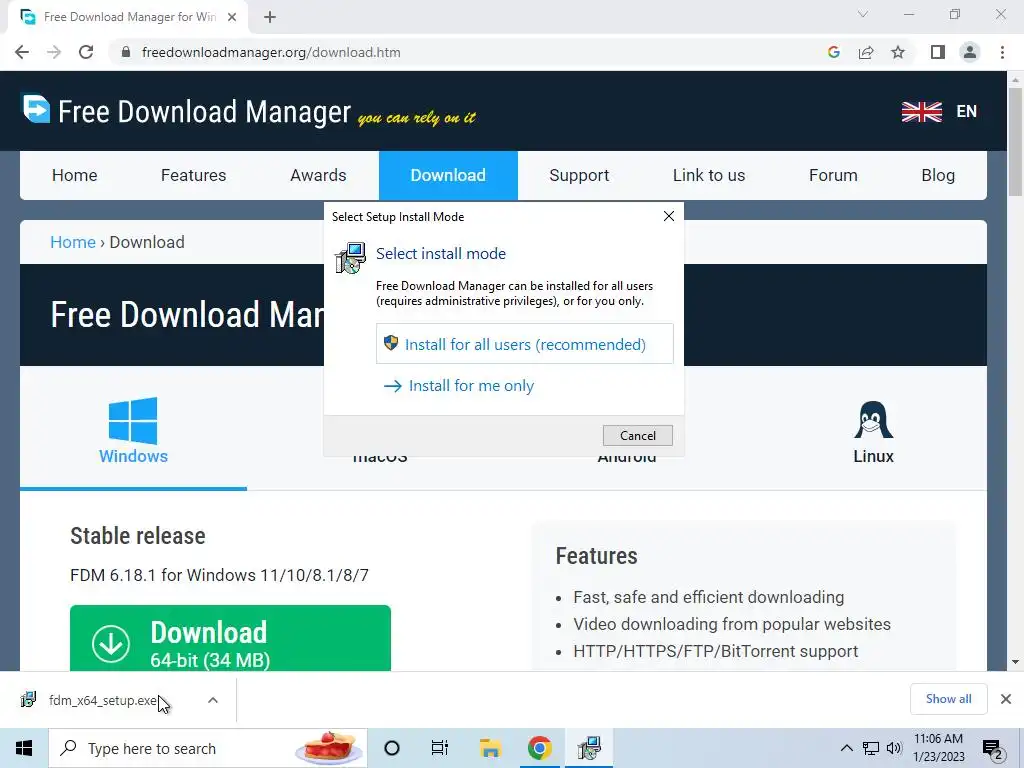Click the FDM setup taskbar icon
Image resolution: width=1024 pixels, height=768 pixels.
[x=589, y=748]
